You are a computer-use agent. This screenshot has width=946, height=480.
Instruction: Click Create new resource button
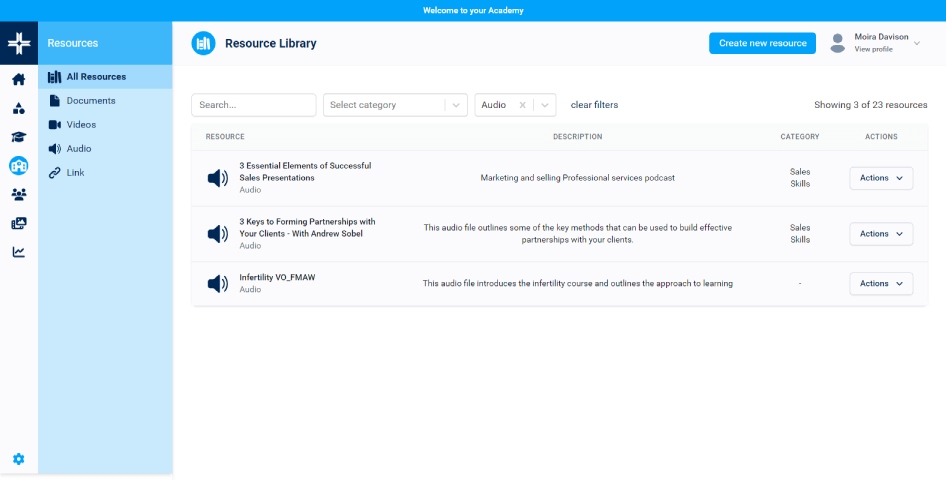click(762, 43)
